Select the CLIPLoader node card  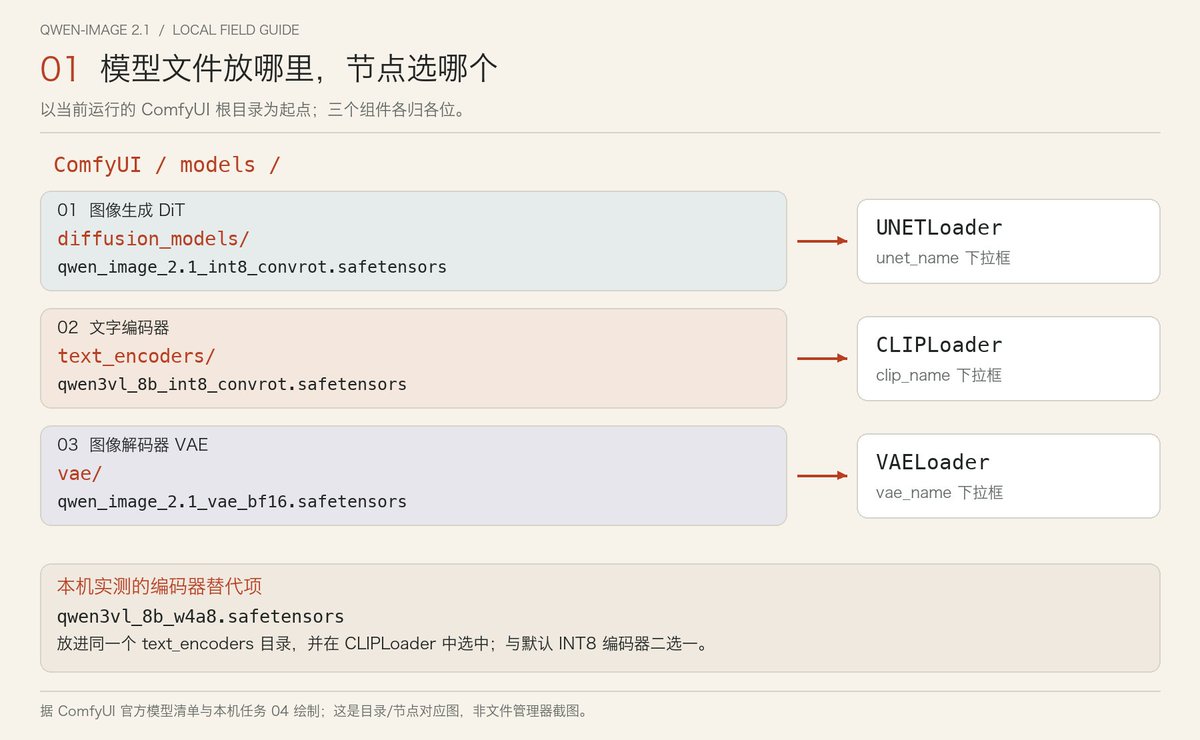point(1008,358)
